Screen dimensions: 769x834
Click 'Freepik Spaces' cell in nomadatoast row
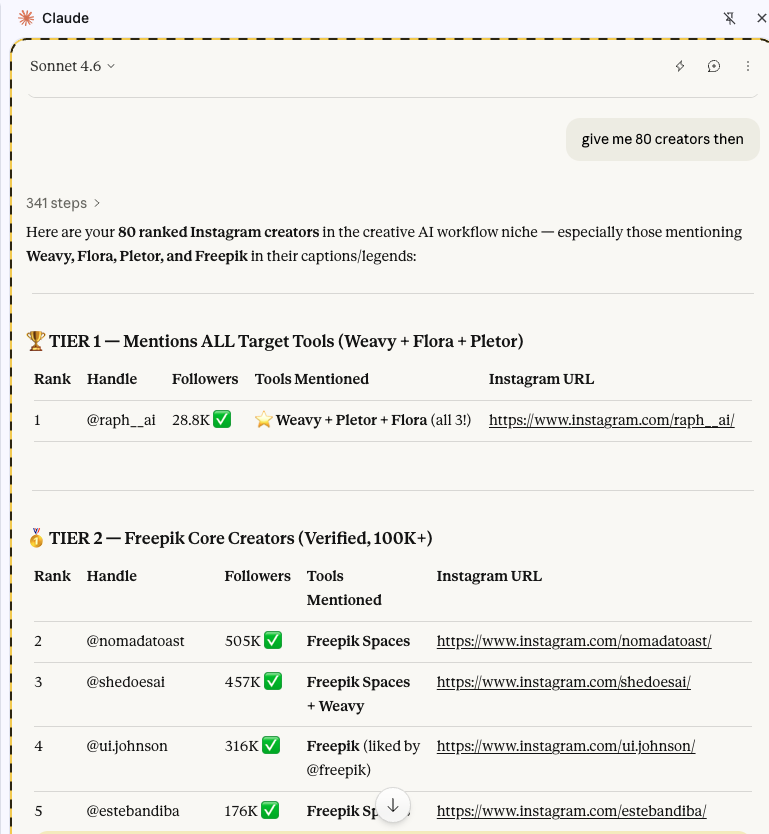pyautogui.click(x=358, y=641)
